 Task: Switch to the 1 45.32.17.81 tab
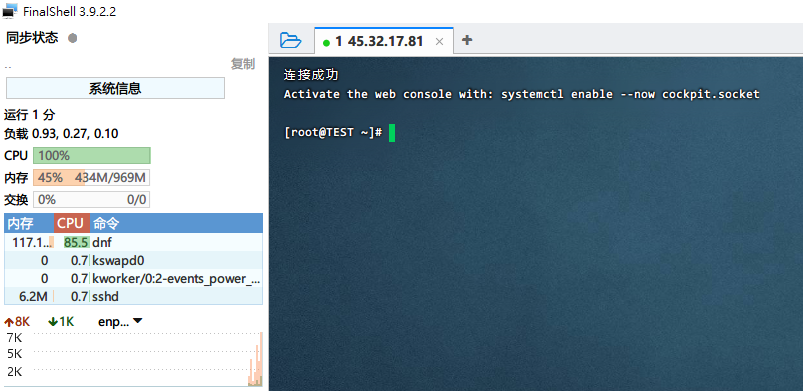pos(384,41)
